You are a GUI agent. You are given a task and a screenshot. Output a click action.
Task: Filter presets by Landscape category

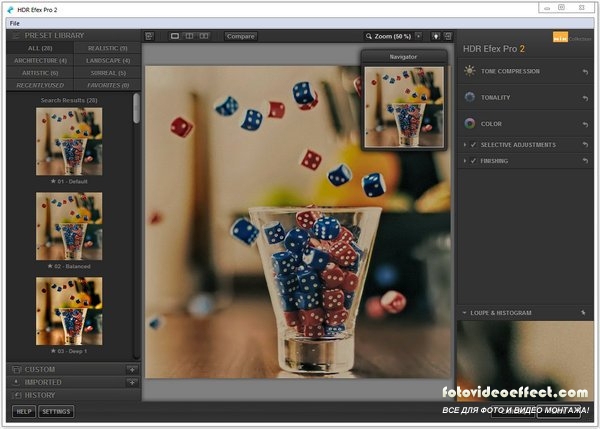pos(108,60)
